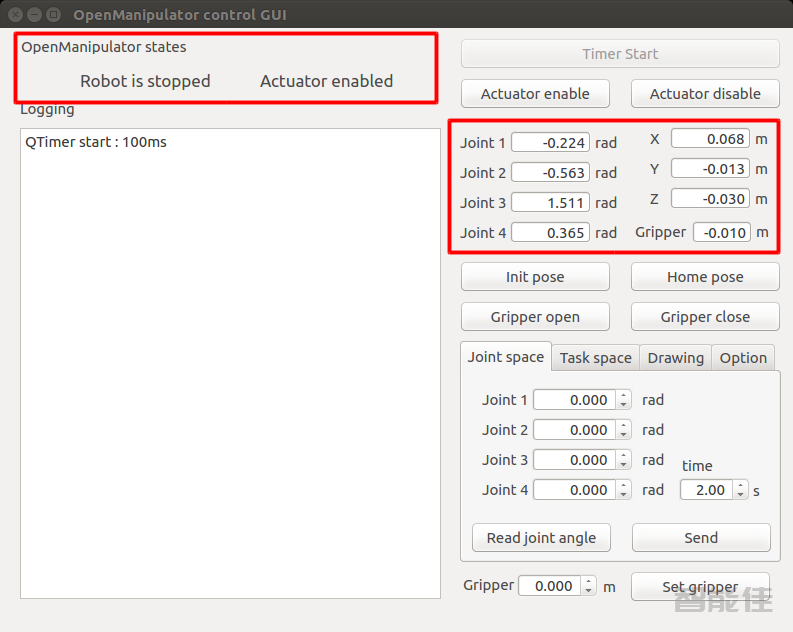This screenshot has height=632, width=793.
Task: Focus the time spinbox showing 2.00
Action: click(707, 489)
